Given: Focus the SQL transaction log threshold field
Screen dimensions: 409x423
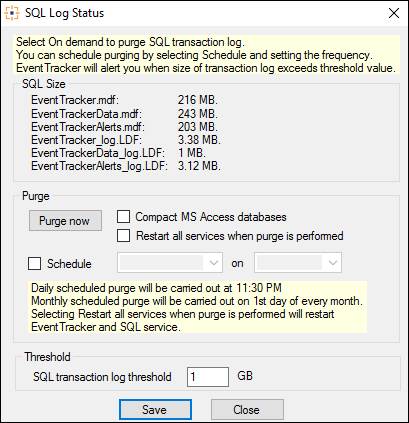Looking at the screenshot, I should [x=208, y=377].
